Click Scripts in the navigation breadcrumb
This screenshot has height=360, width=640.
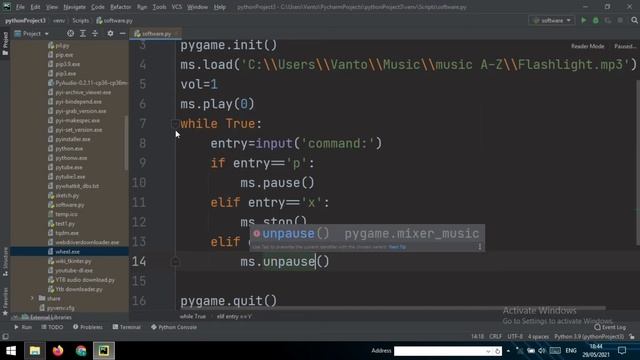(x=80, y=20)
